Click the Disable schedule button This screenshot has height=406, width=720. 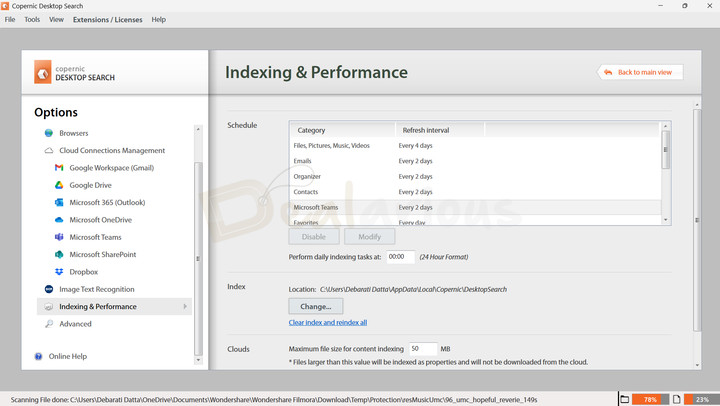(314, 237)
